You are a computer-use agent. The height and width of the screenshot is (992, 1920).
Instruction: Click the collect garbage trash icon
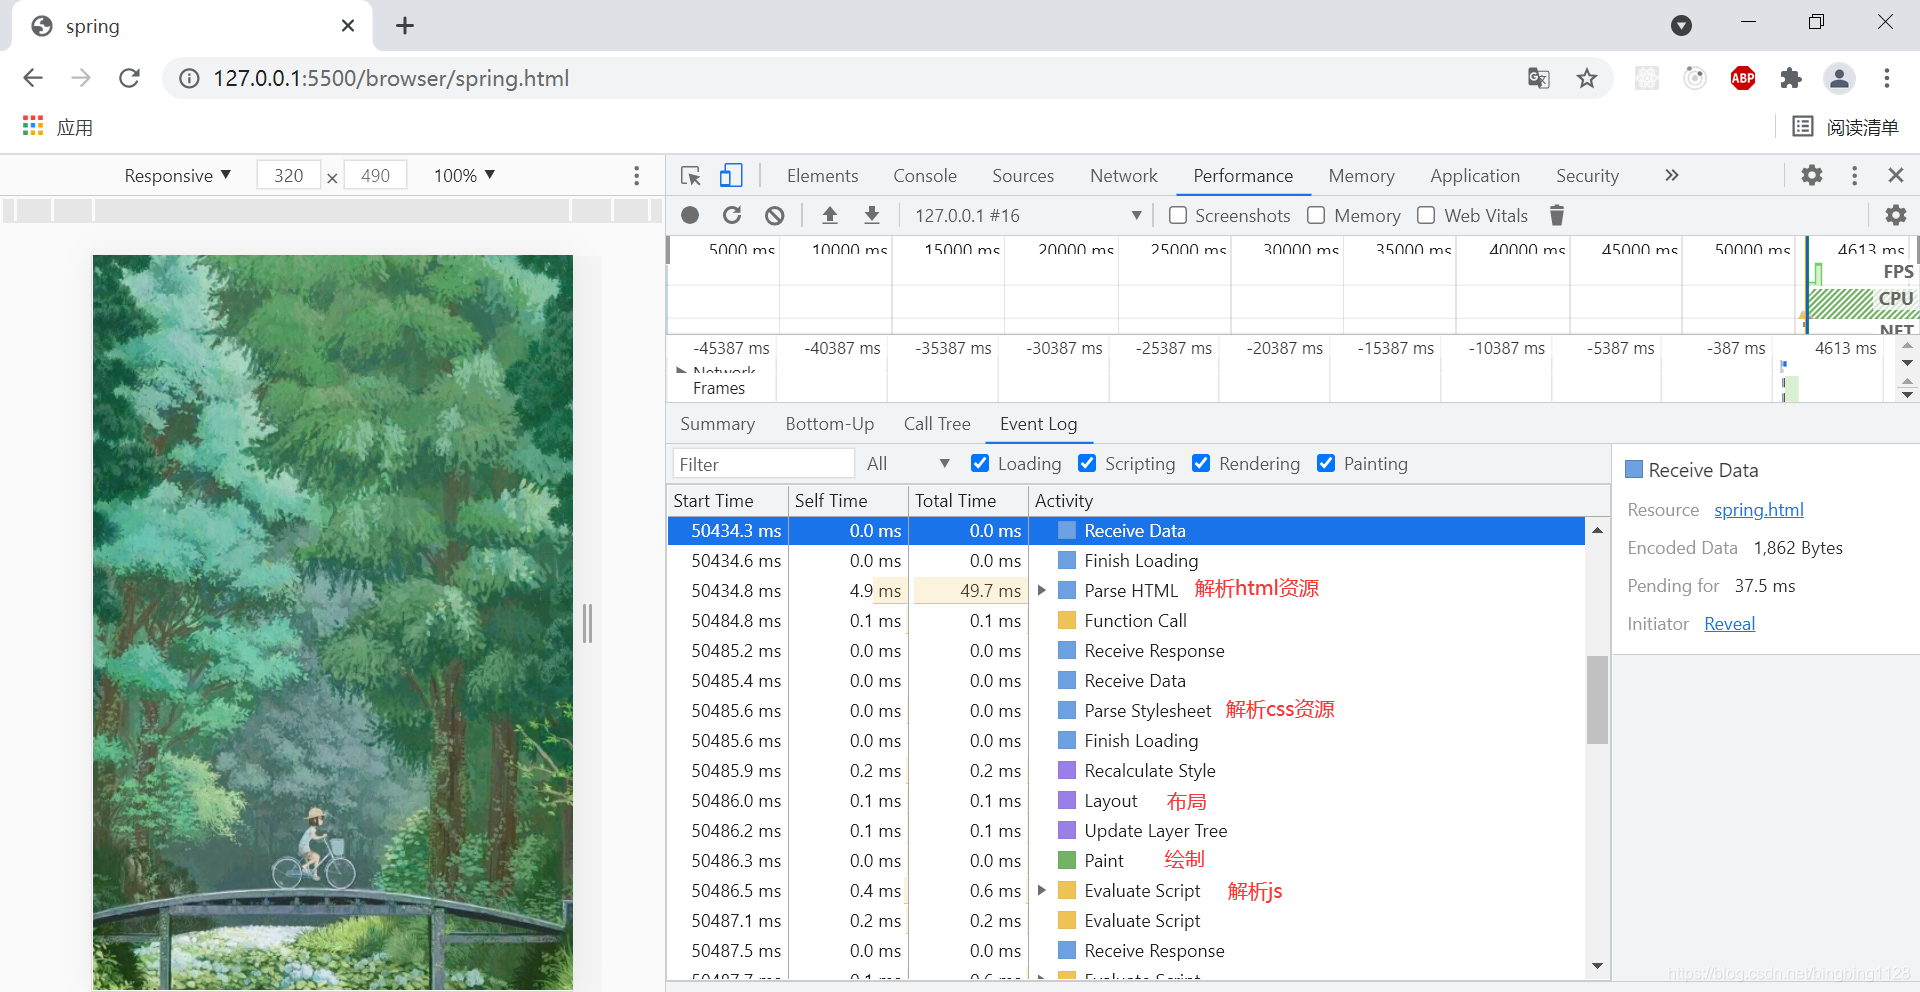(x=1557, y=215)
